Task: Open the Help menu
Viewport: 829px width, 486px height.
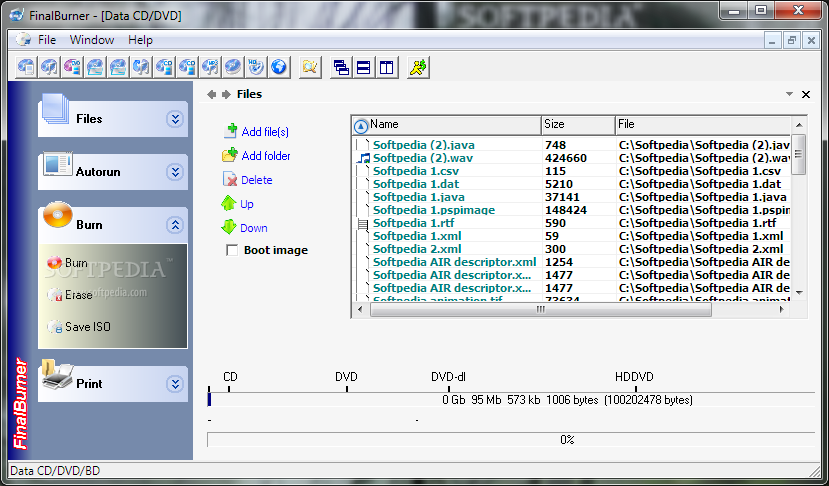Action: (x=140, y=40)
